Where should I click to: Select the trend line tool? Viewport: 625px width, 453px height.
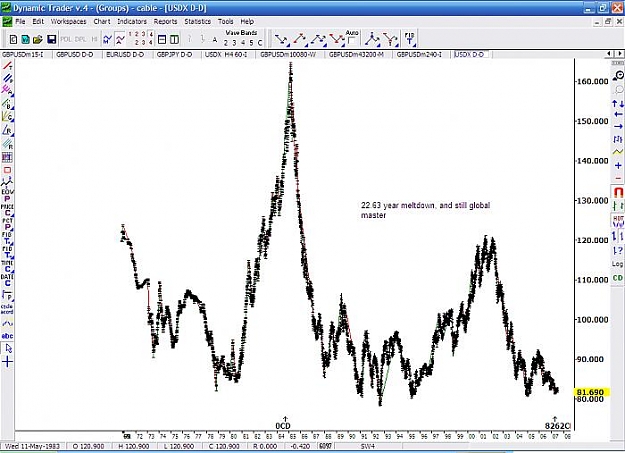8,65
